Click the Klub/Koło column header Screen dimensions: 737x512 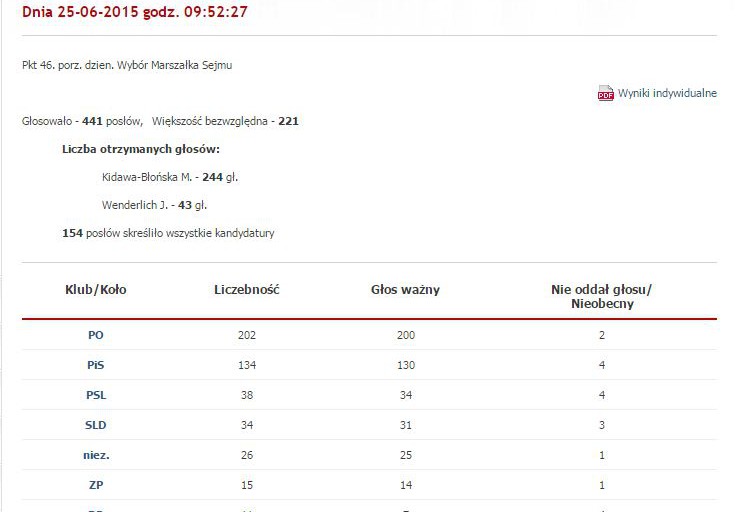(x=96, y=290)
